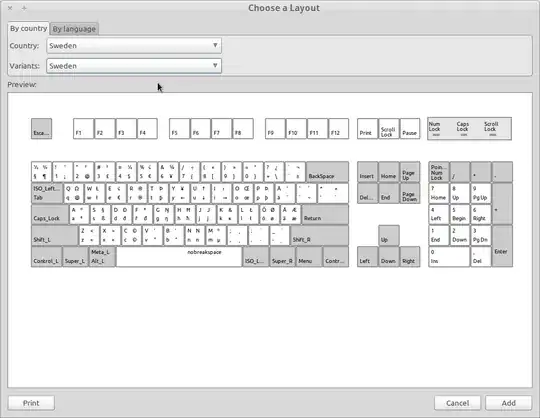
Task: Click the F4 key in the preview
Action: pos(147,129)
